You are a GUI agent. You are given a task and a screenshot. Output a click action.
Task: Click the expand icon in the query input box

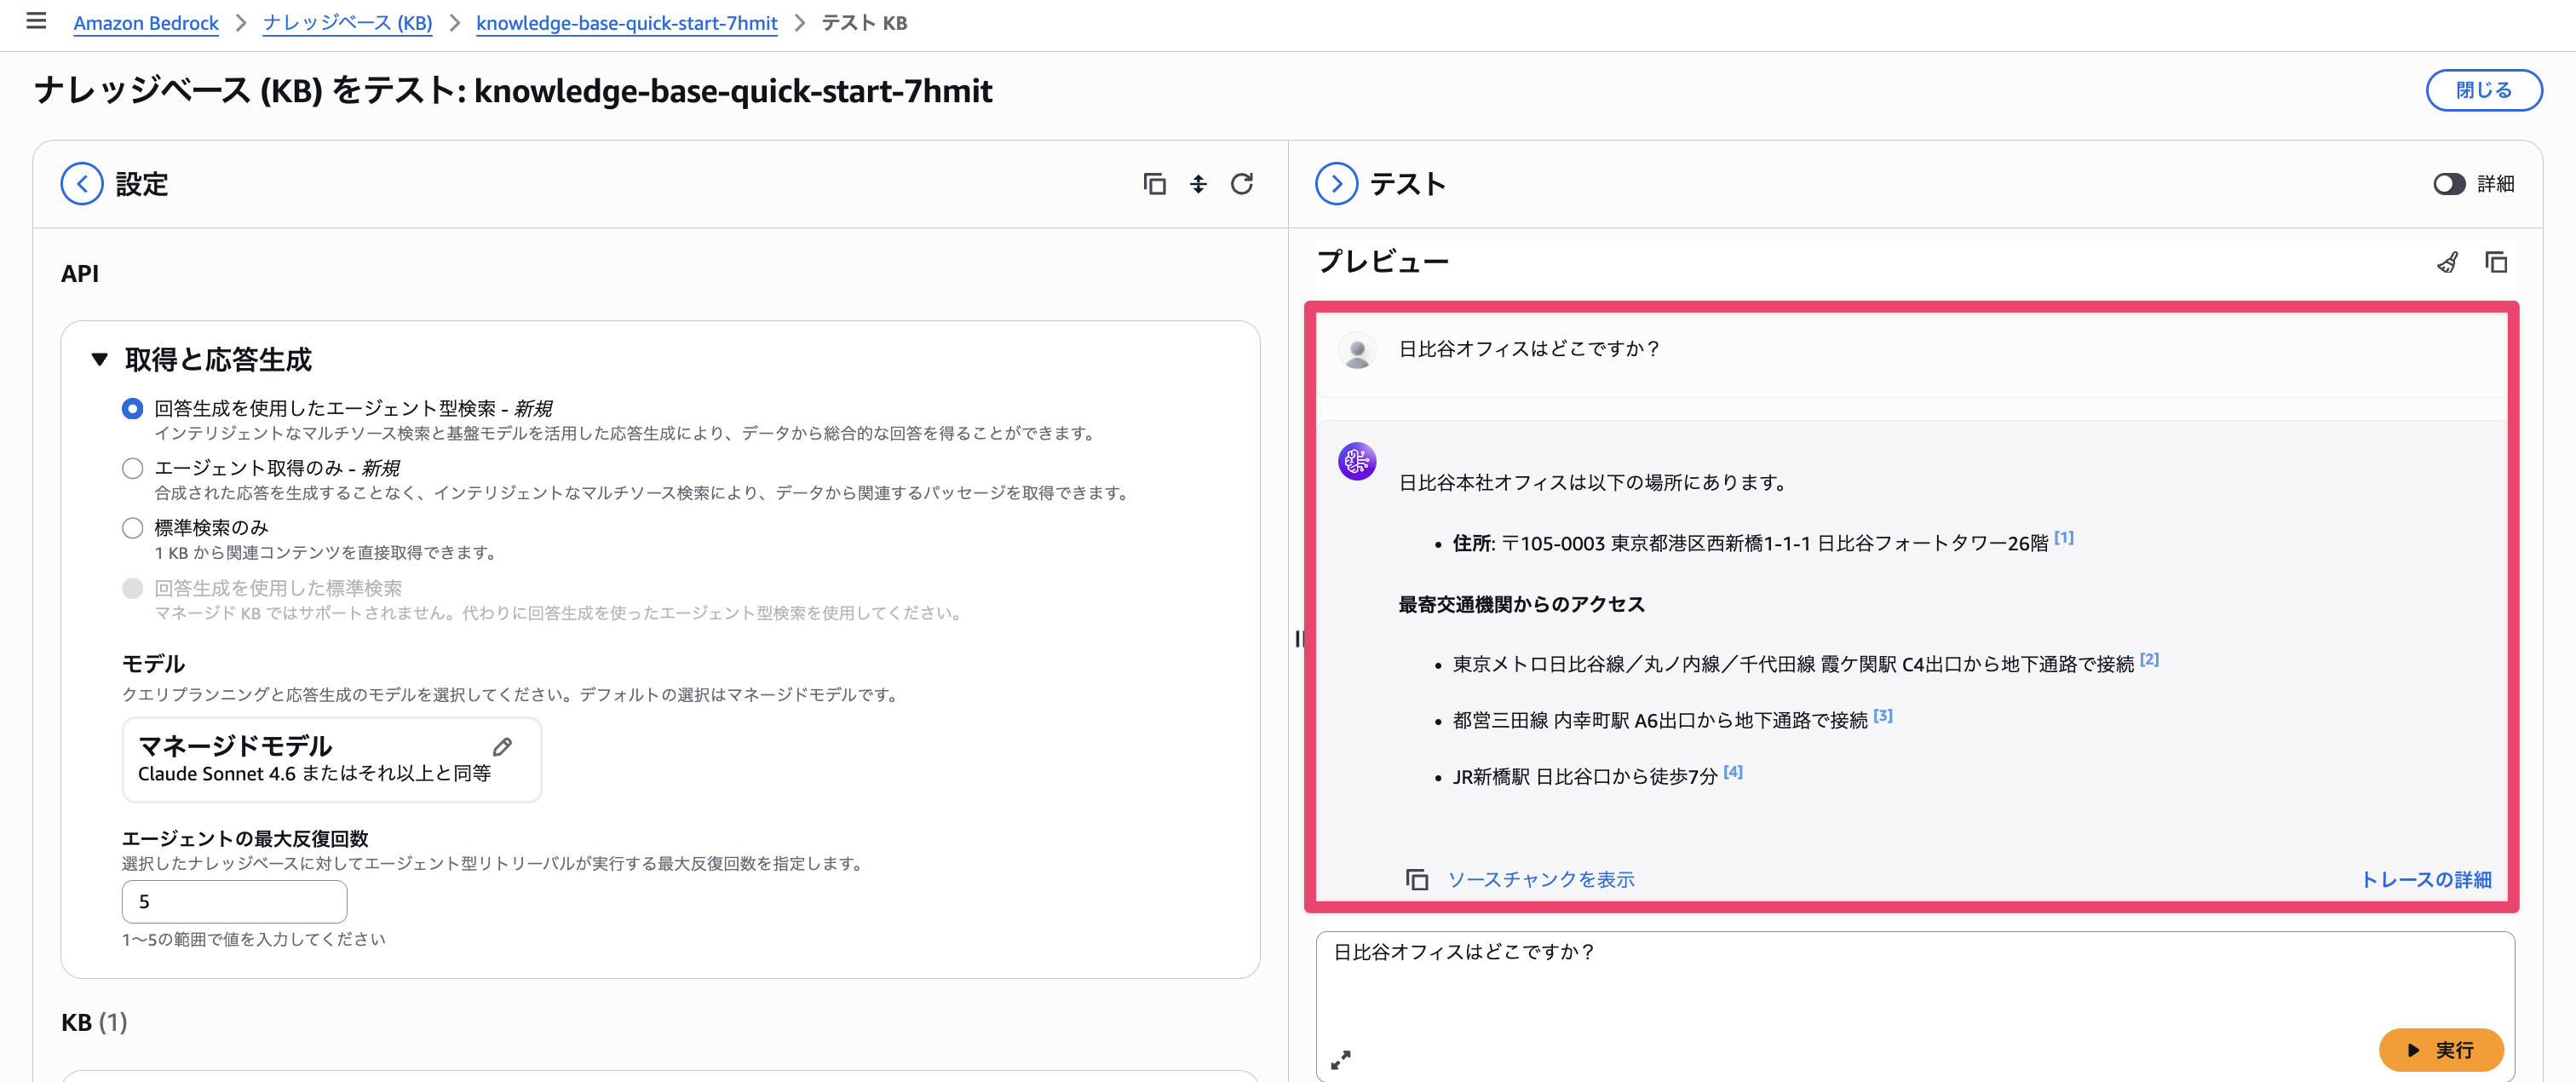pos(1341,1059)
